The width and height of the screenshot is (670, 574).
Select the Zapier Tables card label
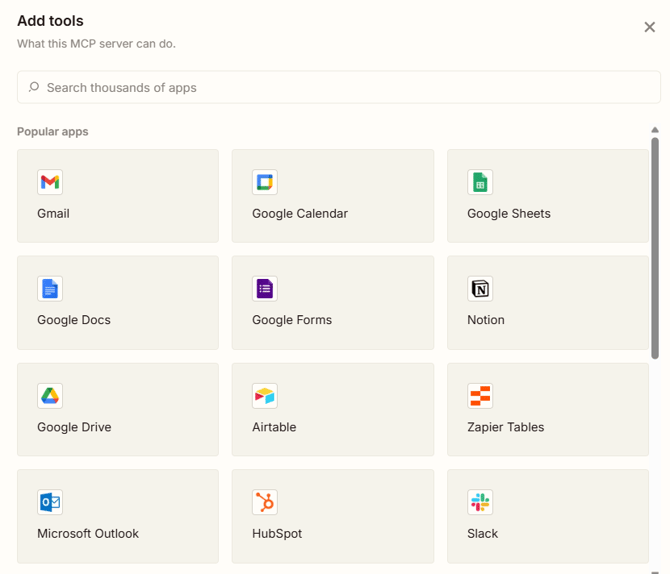(505, 427)
